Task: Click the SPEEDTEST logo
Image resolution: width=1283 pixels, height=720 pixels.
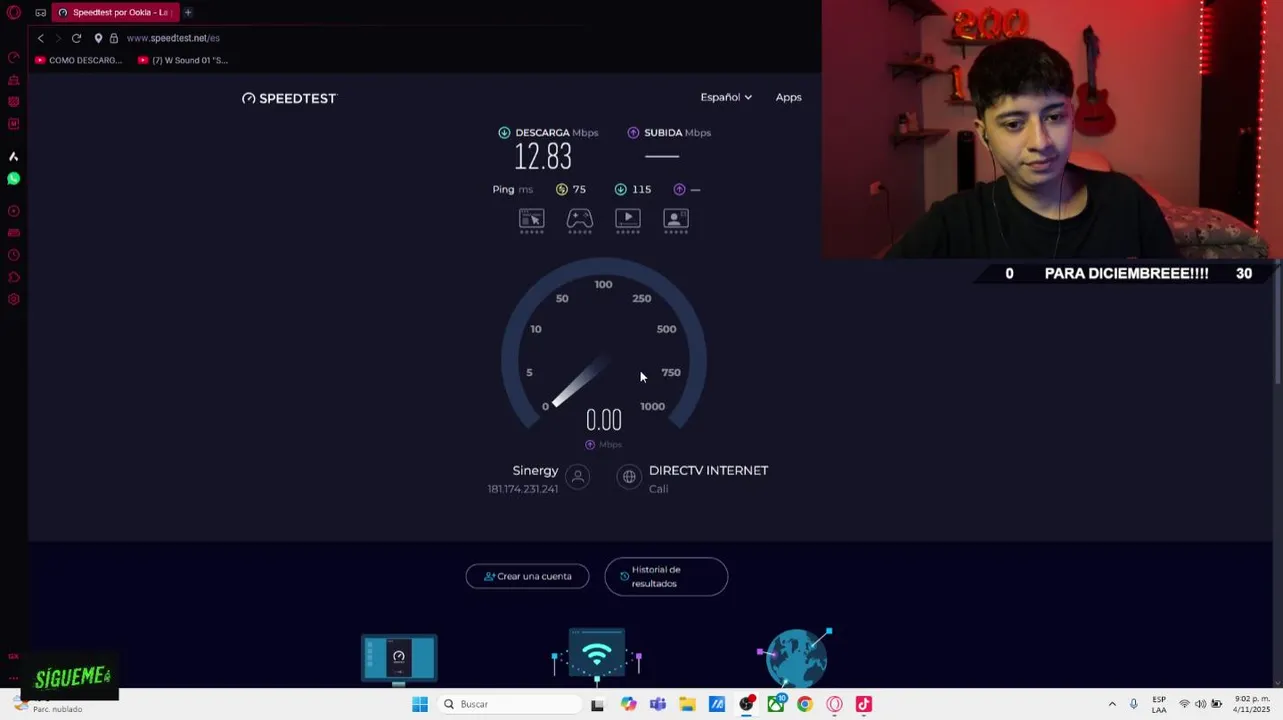Action: [290, 98]
